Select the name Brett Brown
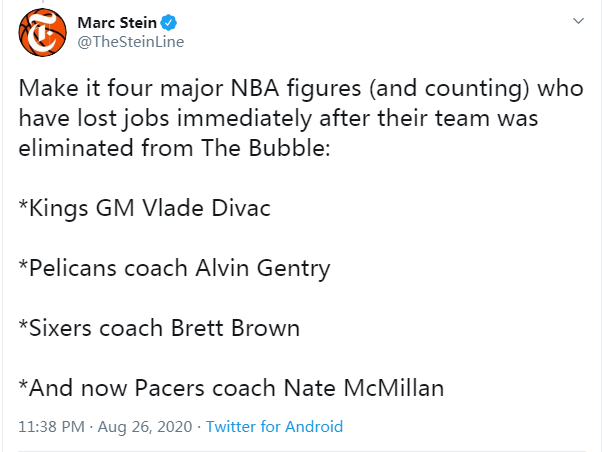This screenshot has height=452, width=602. (x=235, y=328)
